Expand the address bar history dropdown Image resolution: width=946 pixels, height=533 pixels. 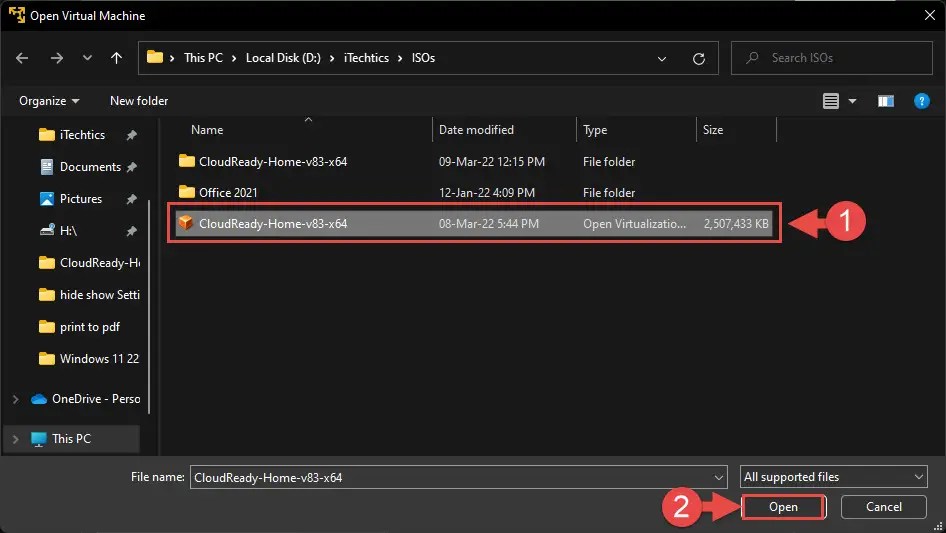coord(662,59)
